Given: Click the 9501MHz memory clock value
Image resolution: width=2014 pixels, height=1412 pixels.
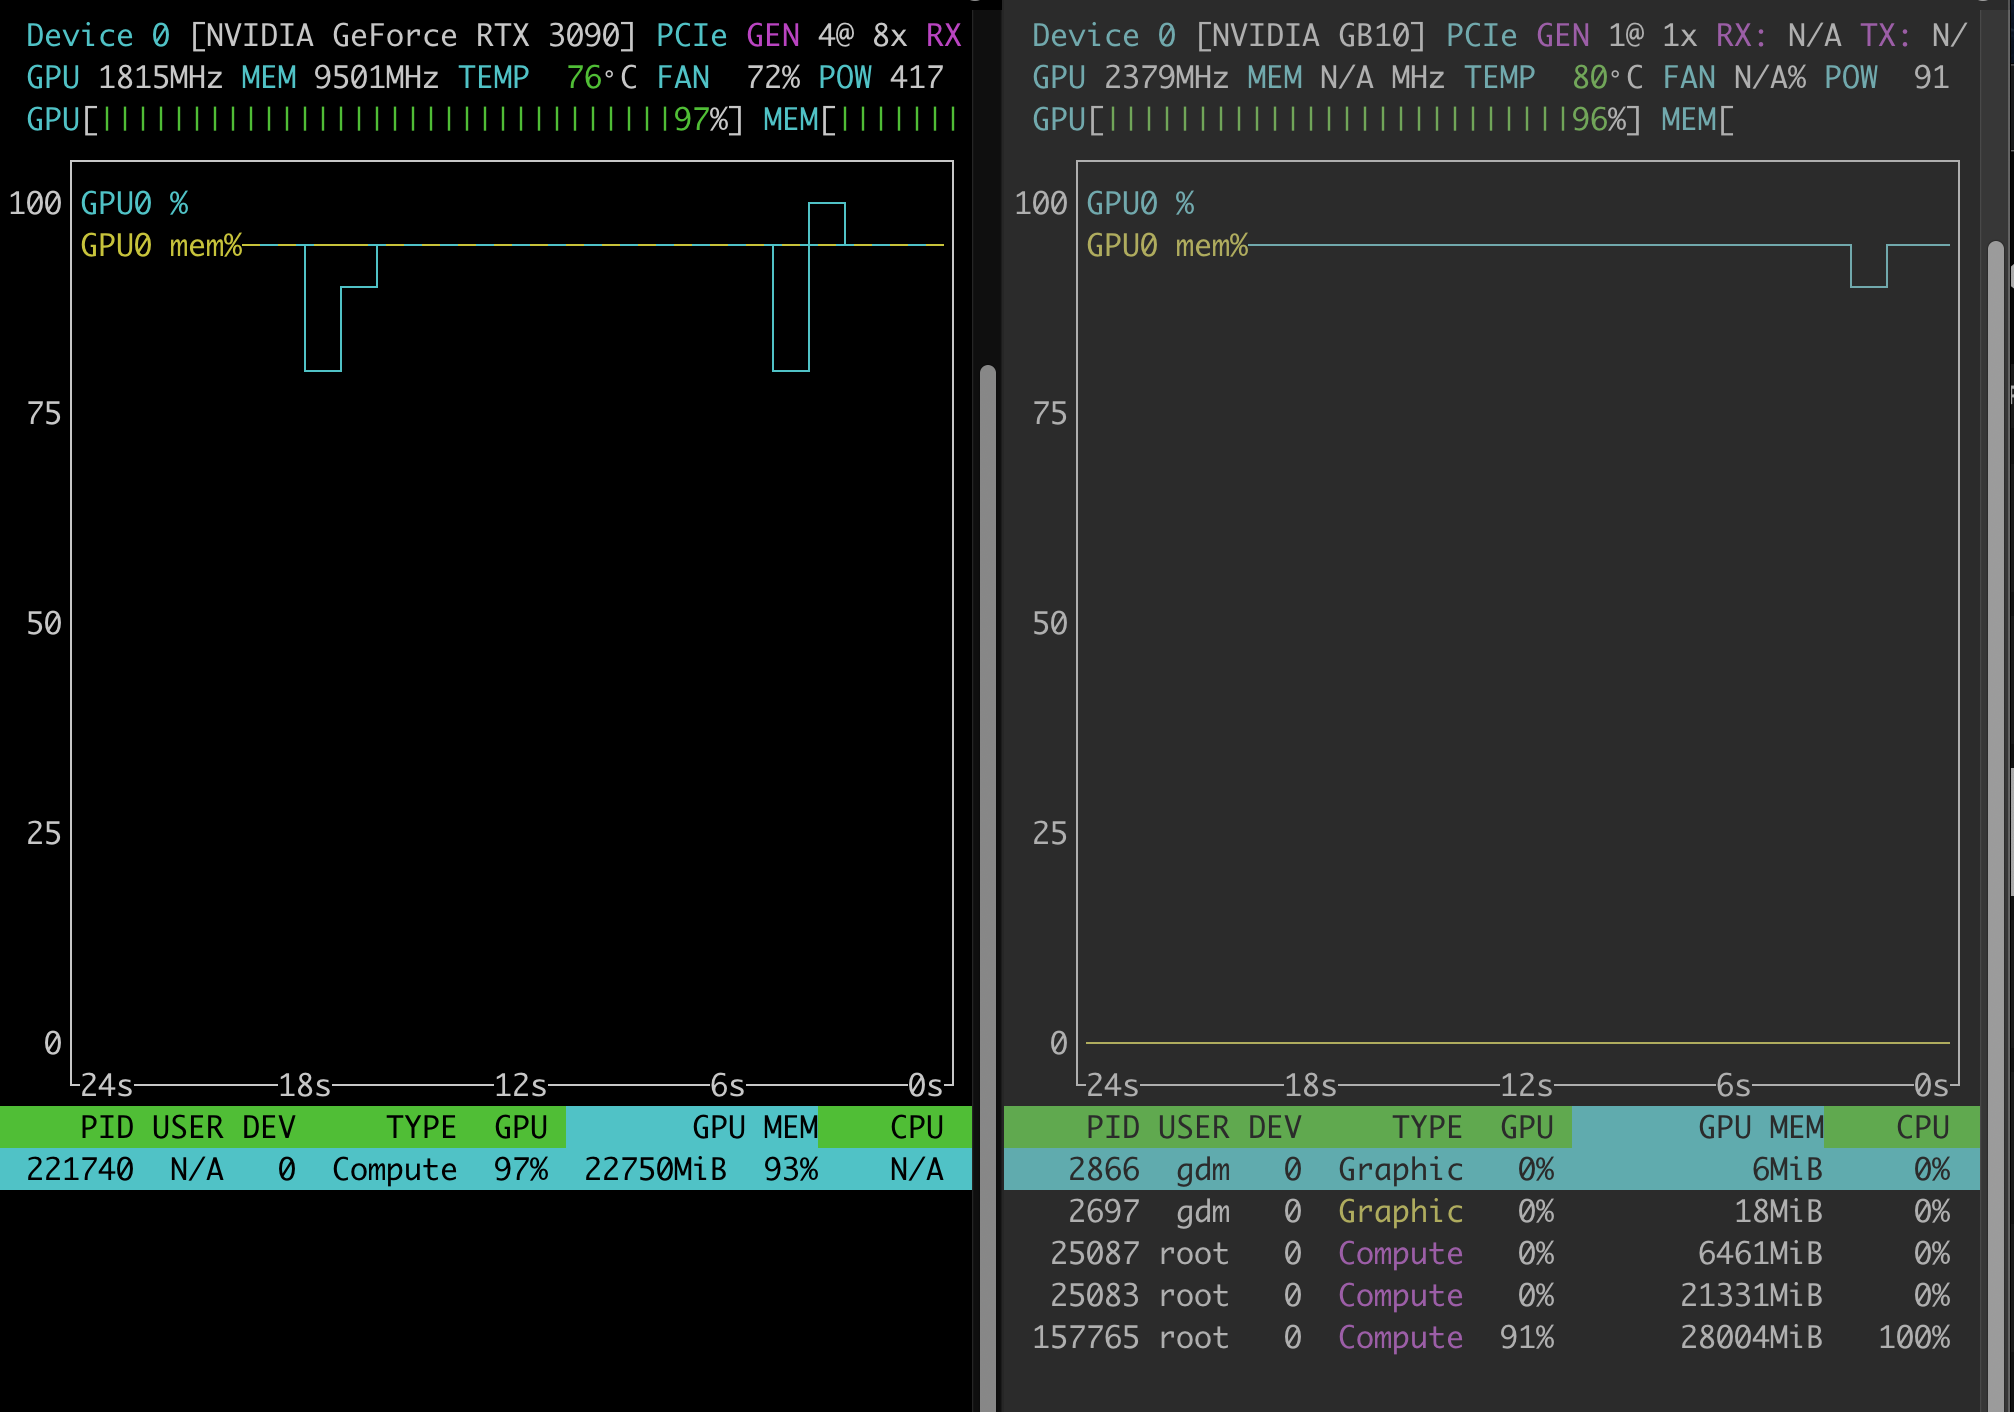Looking at the screenshot, I should click(x=376, y=78).
